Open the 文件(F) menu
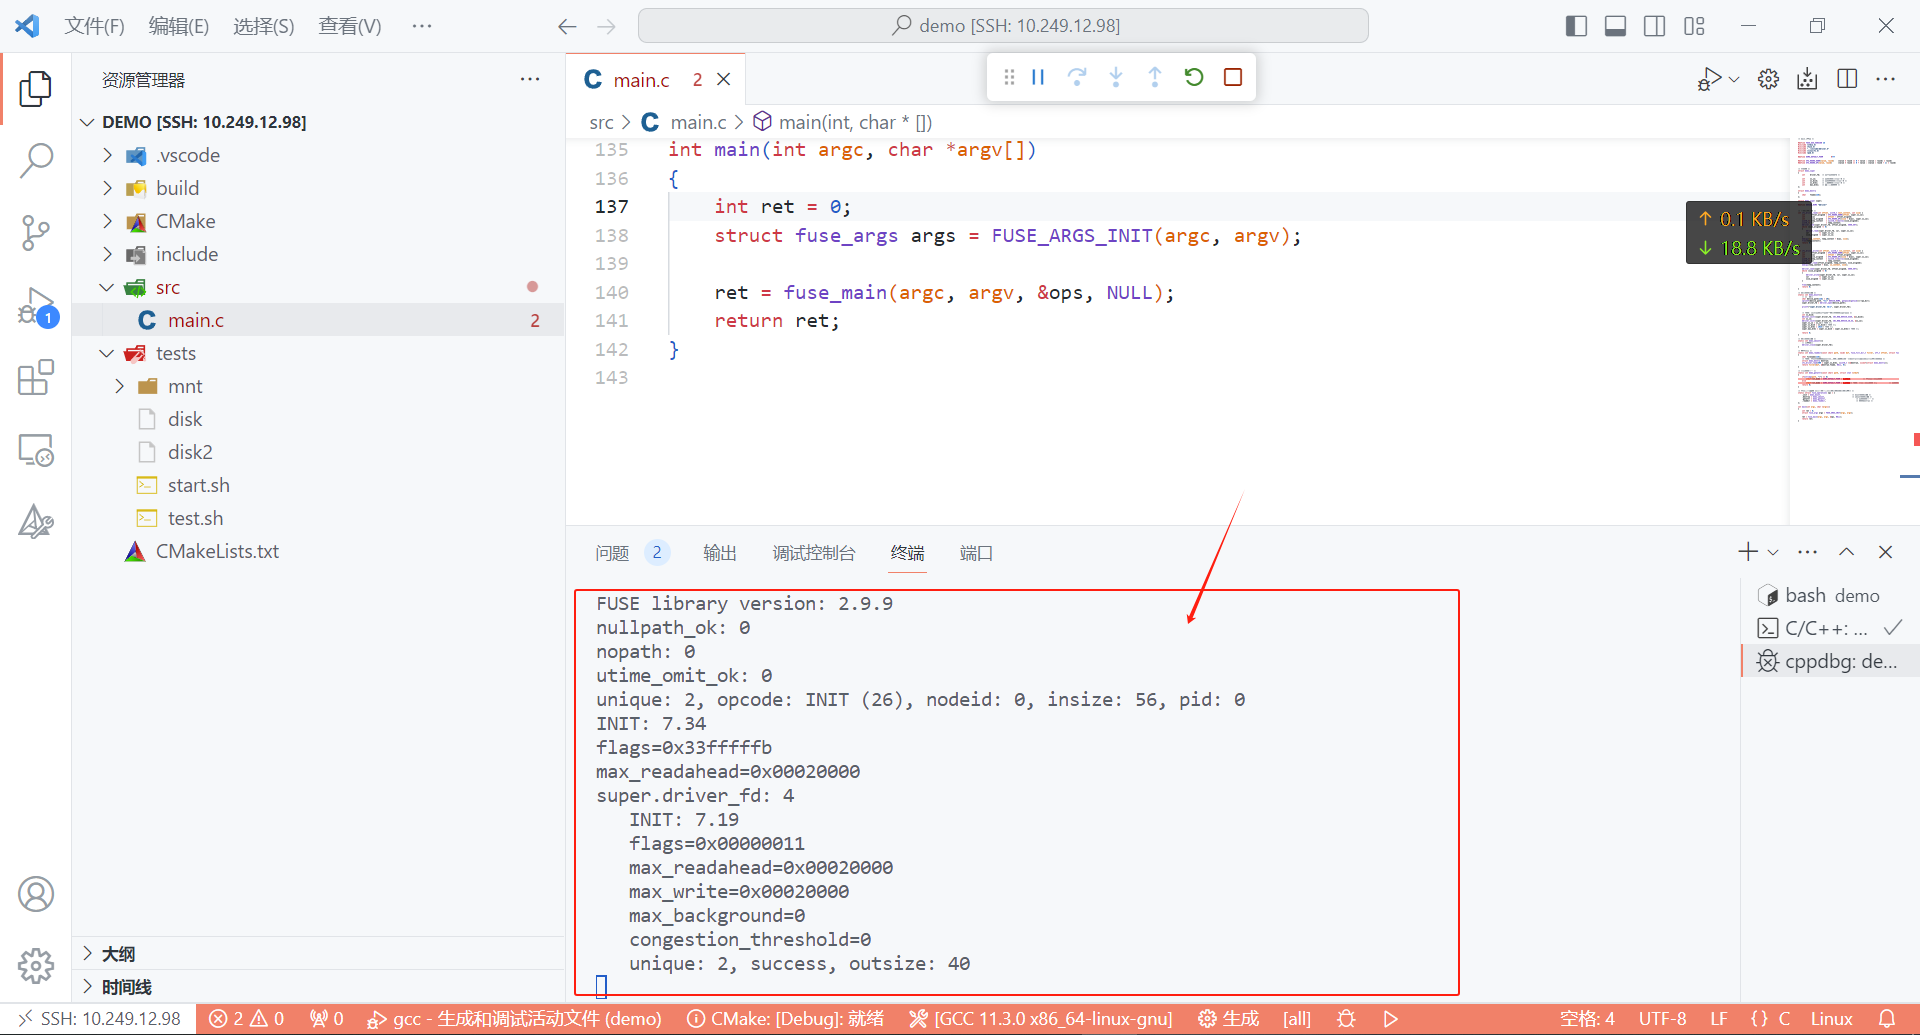The width and height of the screenshot is (1920, 1035). coord(94,26)
